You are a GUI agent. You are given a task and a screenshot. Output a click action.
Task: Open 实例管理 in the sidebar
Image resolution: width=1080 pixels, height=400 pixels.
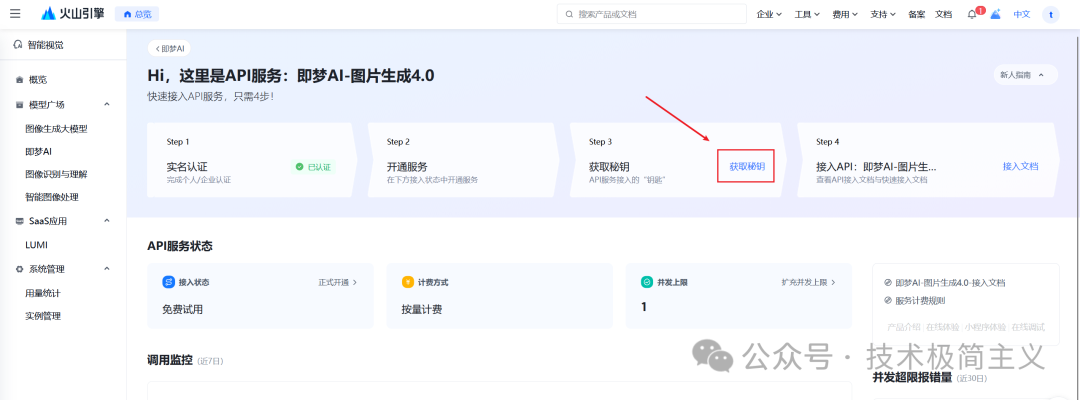tap(43, 316)
